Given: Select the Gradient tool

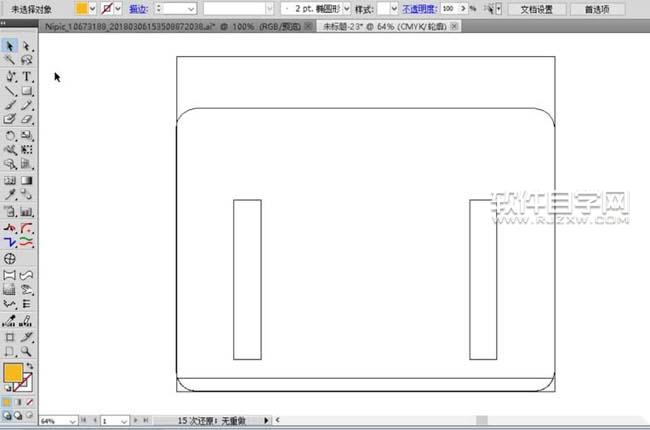Looking at the screenshot, I should [27, 180].
